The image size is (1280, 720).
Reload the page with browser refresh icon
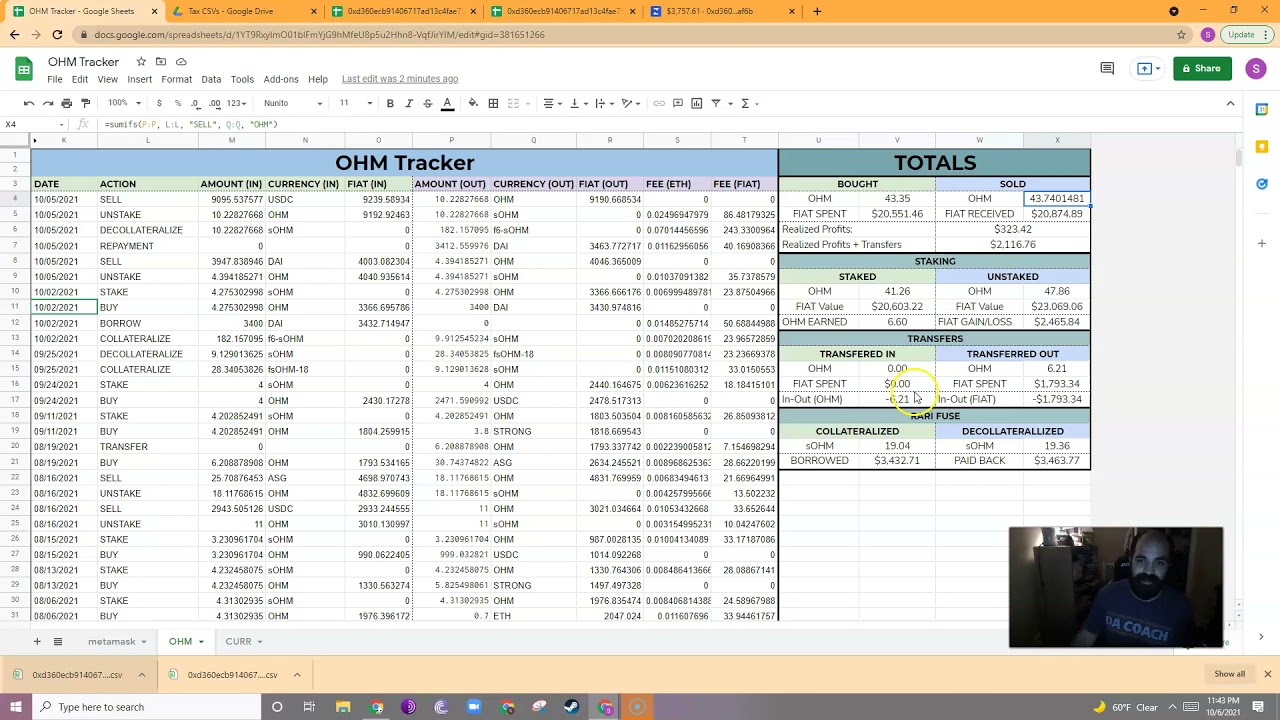click(57, 34)
